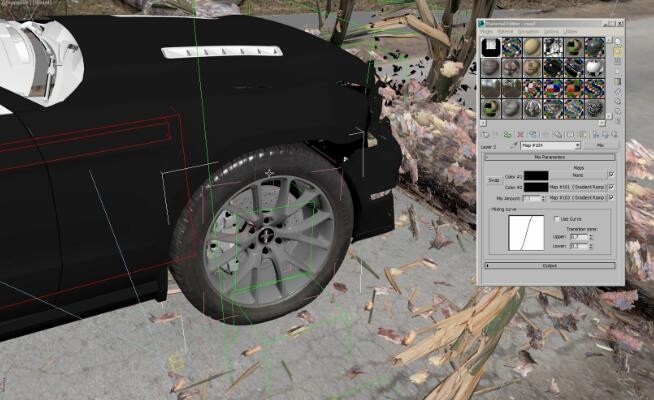This screenshot has width=654, height=400.
Task: Click the pick material eyedropper icon
Action: [514, 145]
